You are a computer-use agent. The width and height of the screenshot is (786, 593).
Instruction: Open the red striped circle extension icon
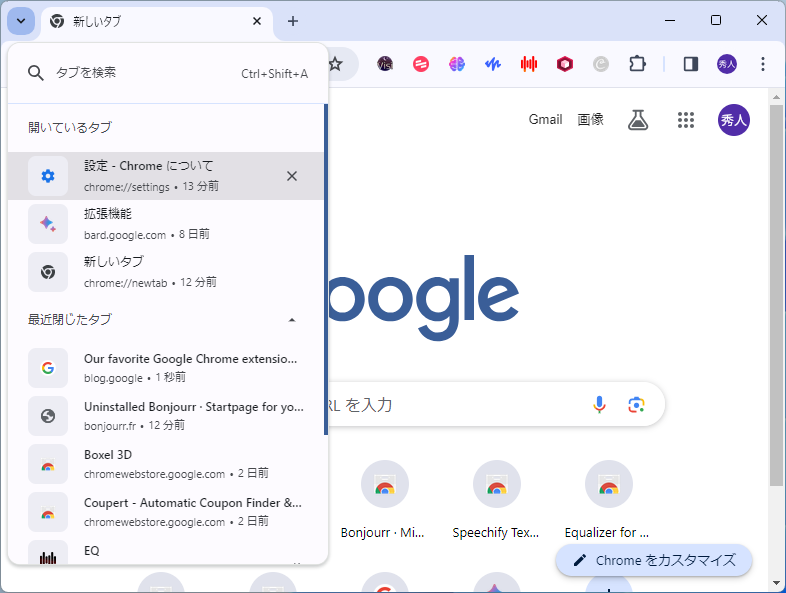coord(421,64)
